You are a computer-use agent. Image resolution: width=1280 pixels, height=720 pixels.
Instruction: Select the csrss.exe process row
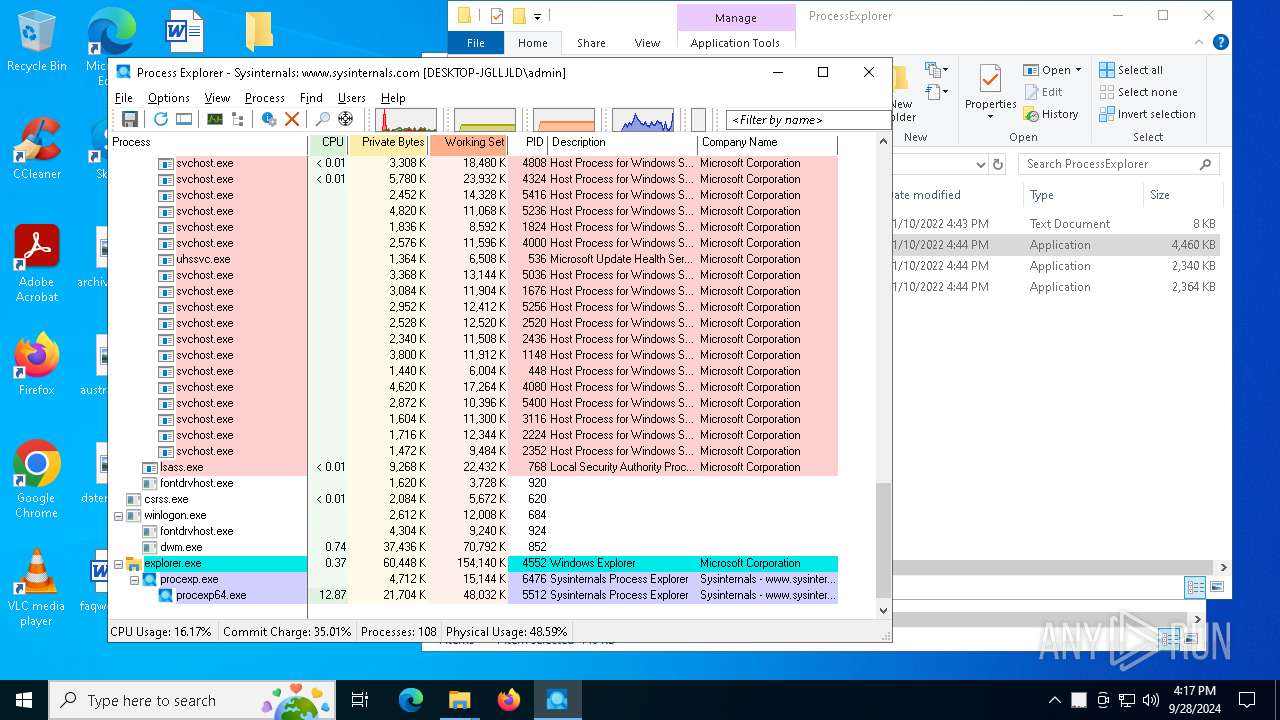(x=473, y=499)
